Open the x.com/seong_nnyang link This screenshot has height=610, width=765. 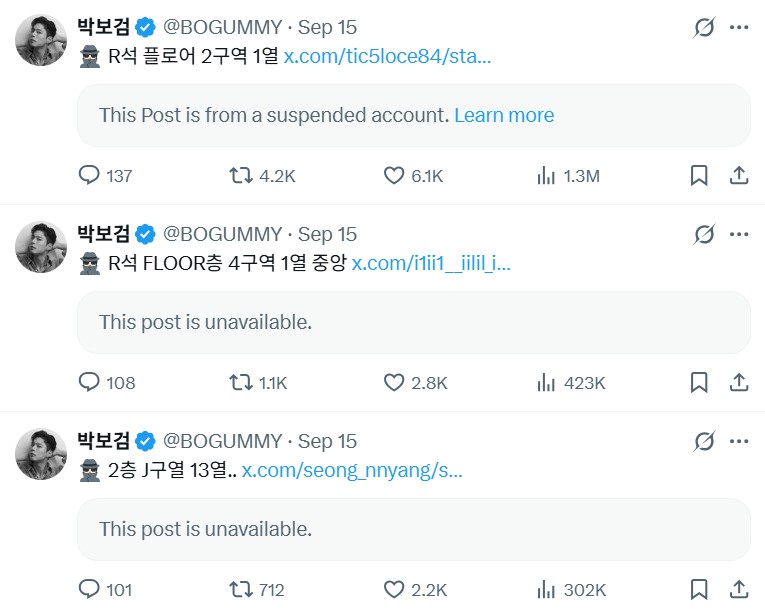coord(352,470)
